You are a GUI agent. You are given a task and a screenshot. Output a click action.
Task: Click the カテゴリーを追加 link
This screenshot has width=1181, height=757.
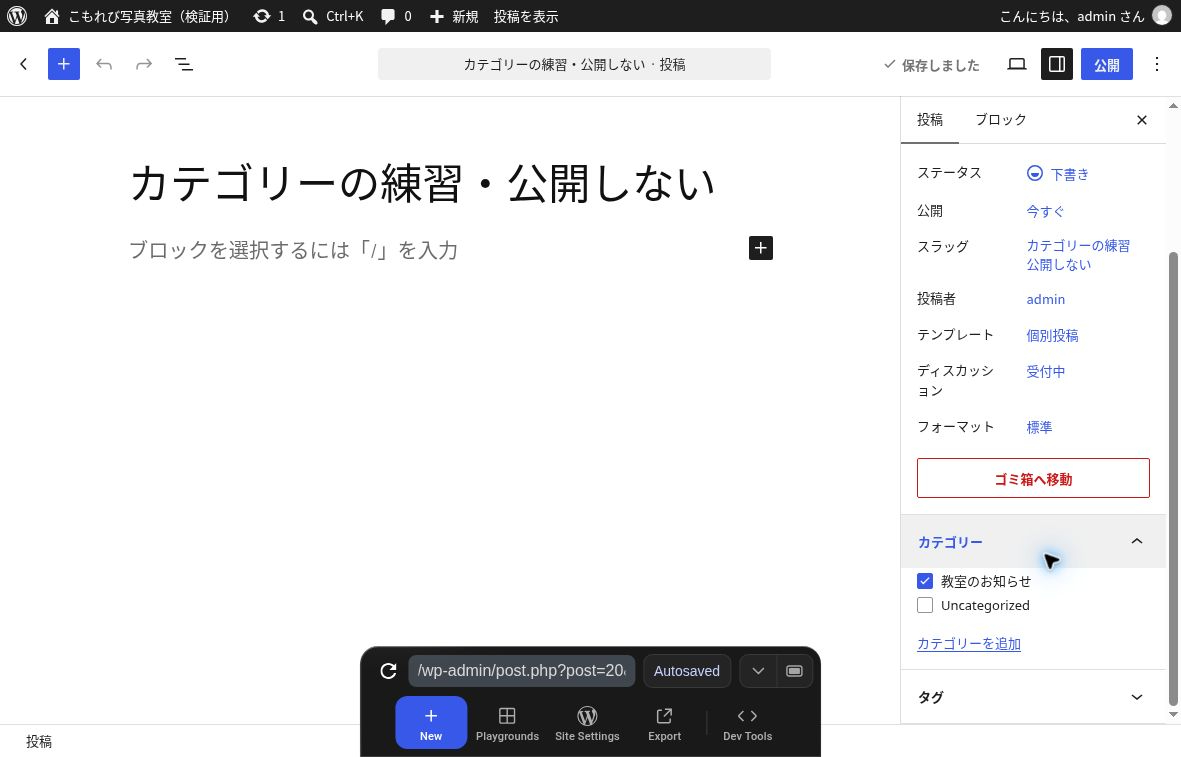[969, 644]
